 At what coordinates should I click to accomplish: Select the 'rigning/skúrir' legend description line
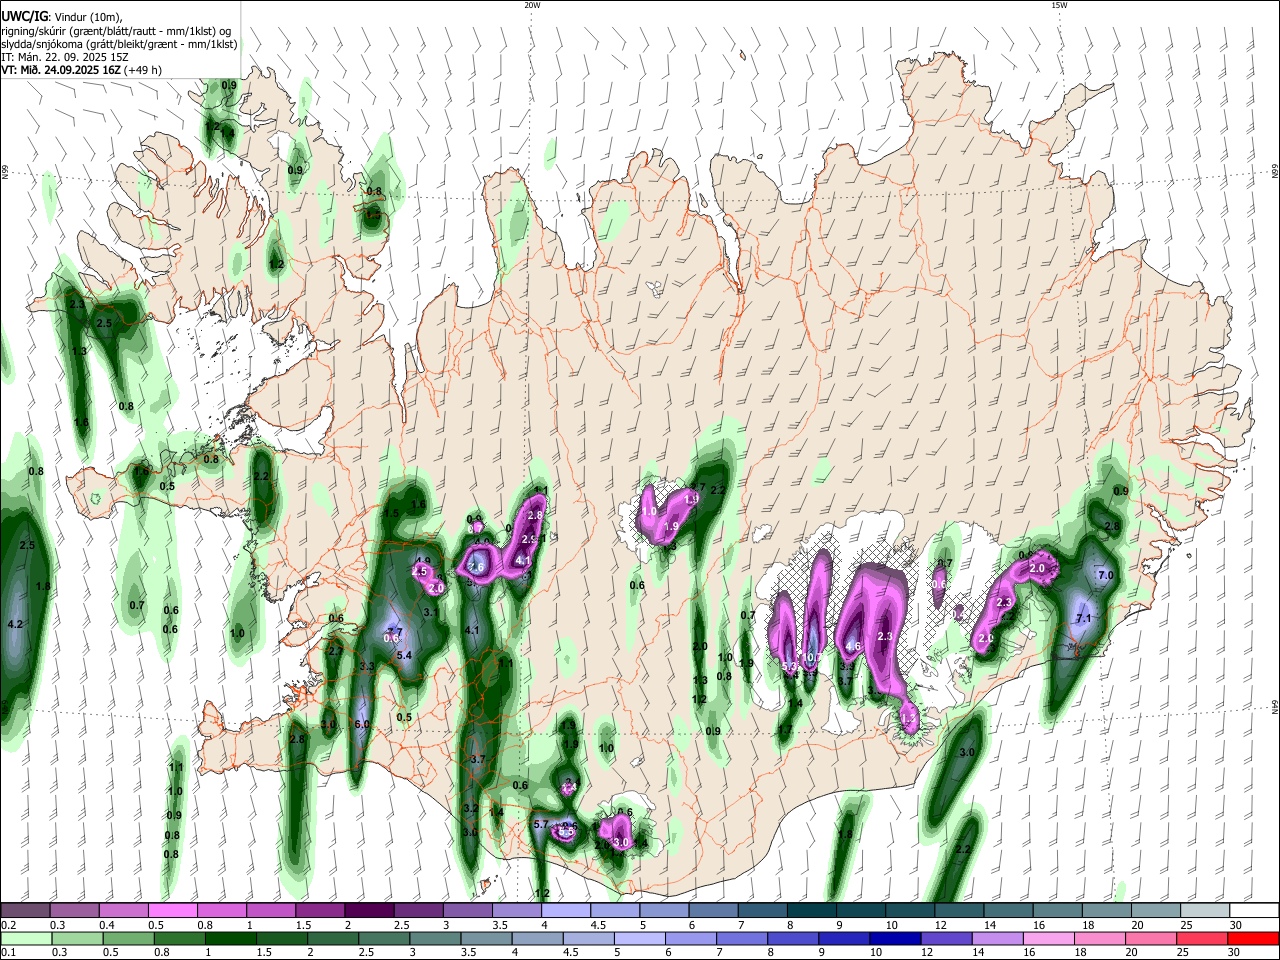118,30
